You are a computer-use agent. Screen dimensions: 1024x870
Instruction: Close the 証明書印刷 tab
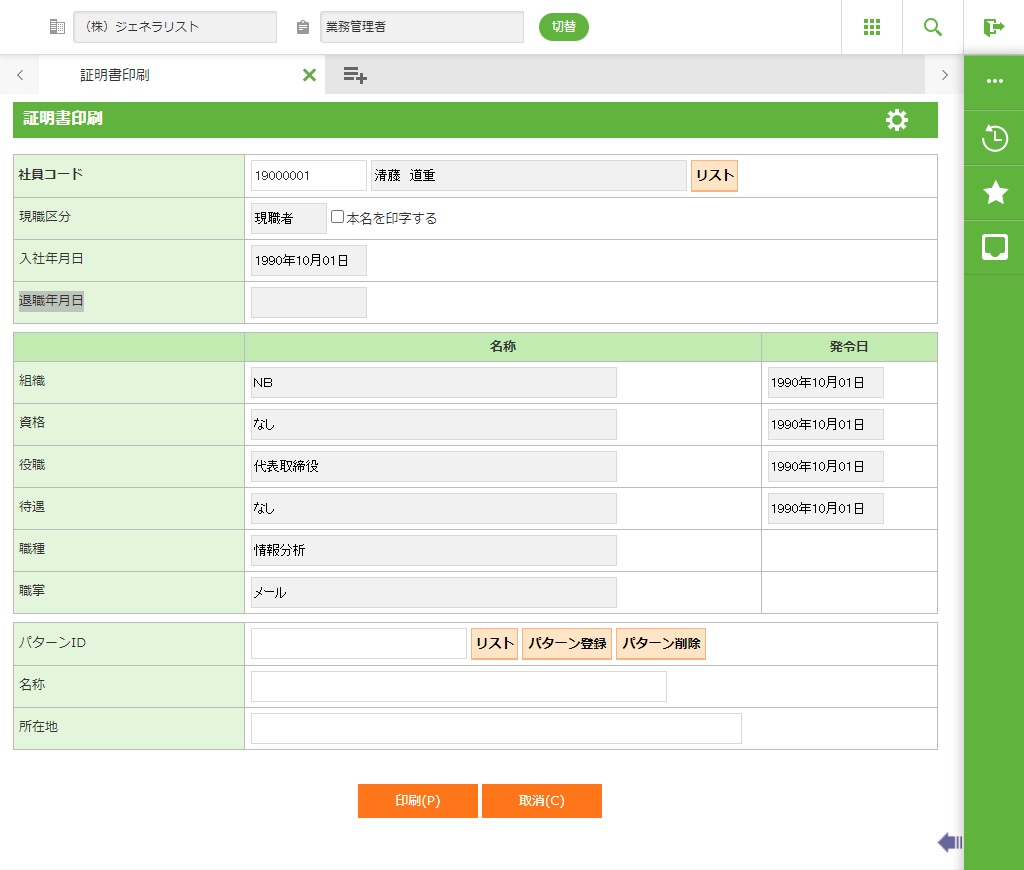coord(309,75)
